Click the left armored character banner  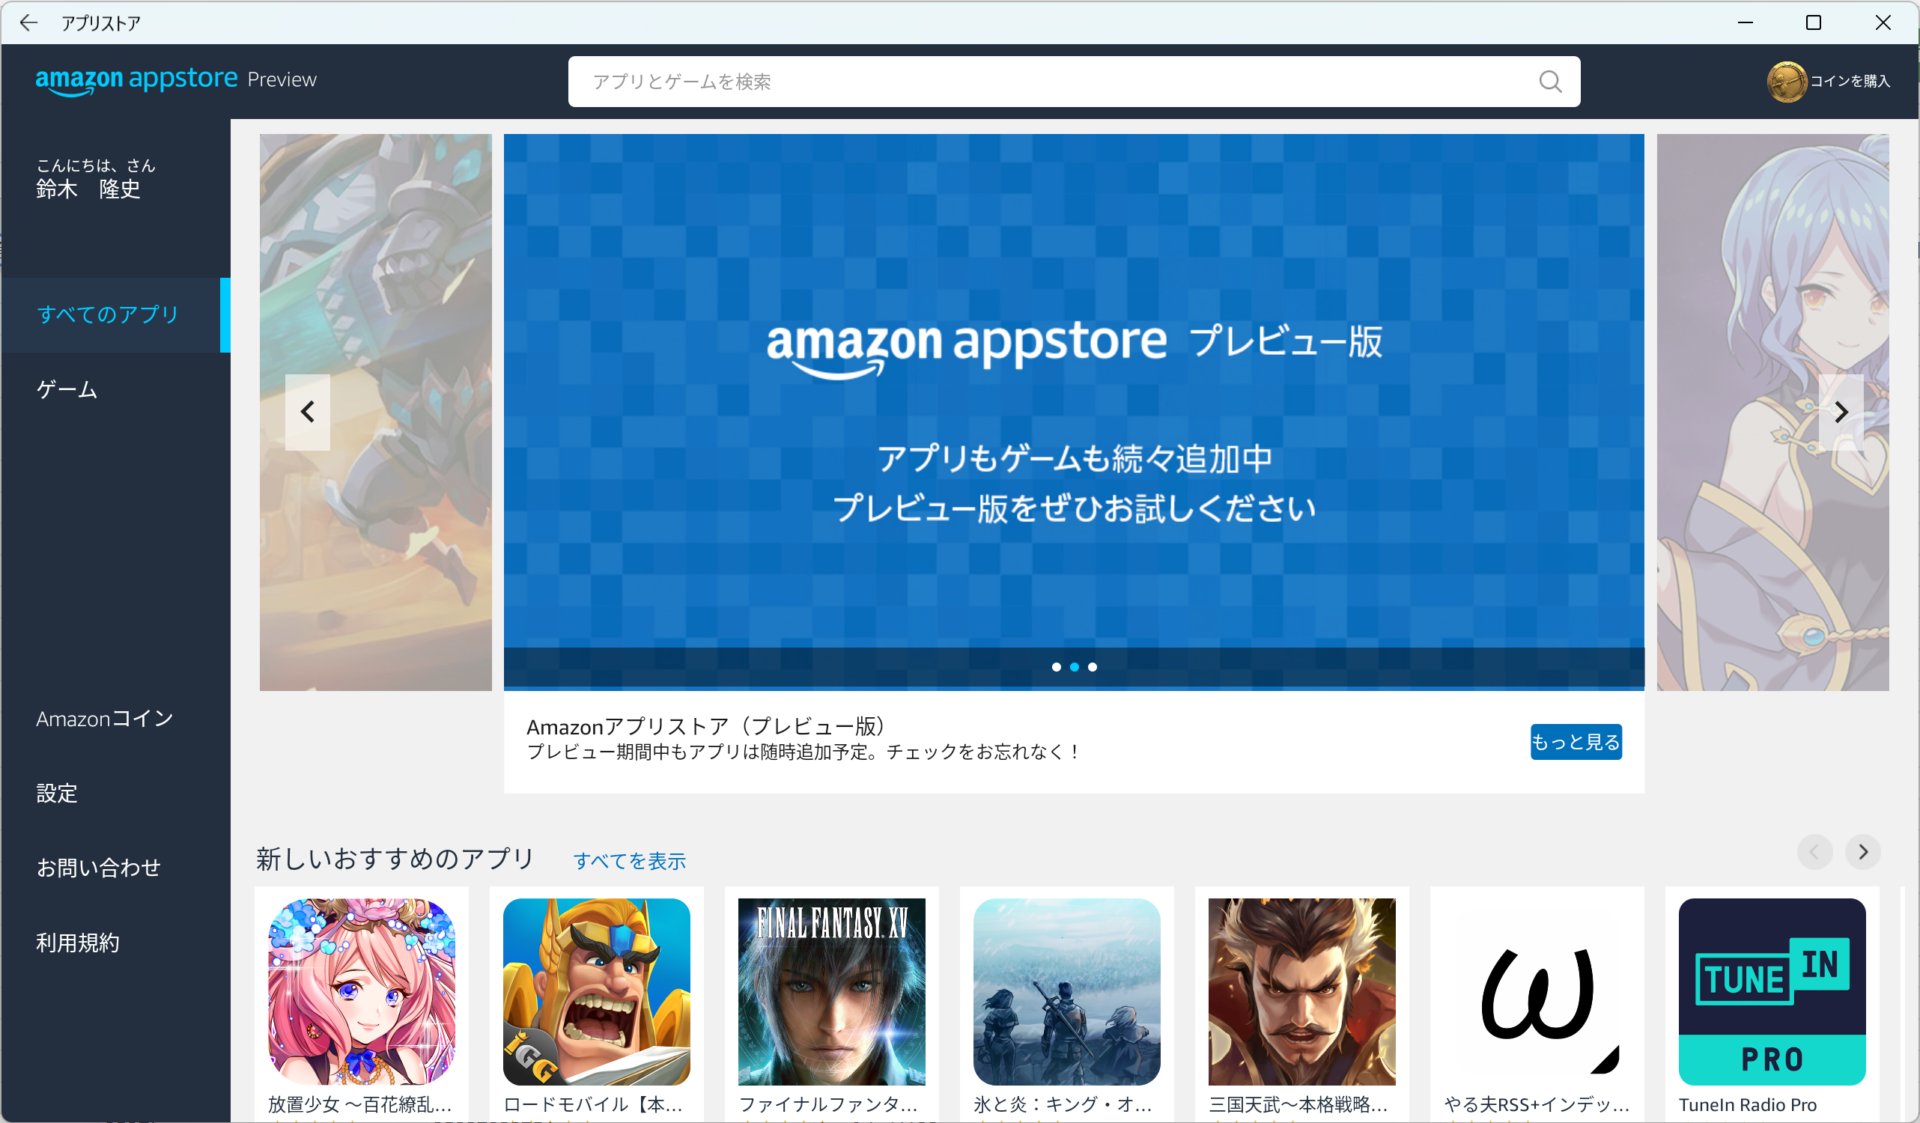point(376,412)
